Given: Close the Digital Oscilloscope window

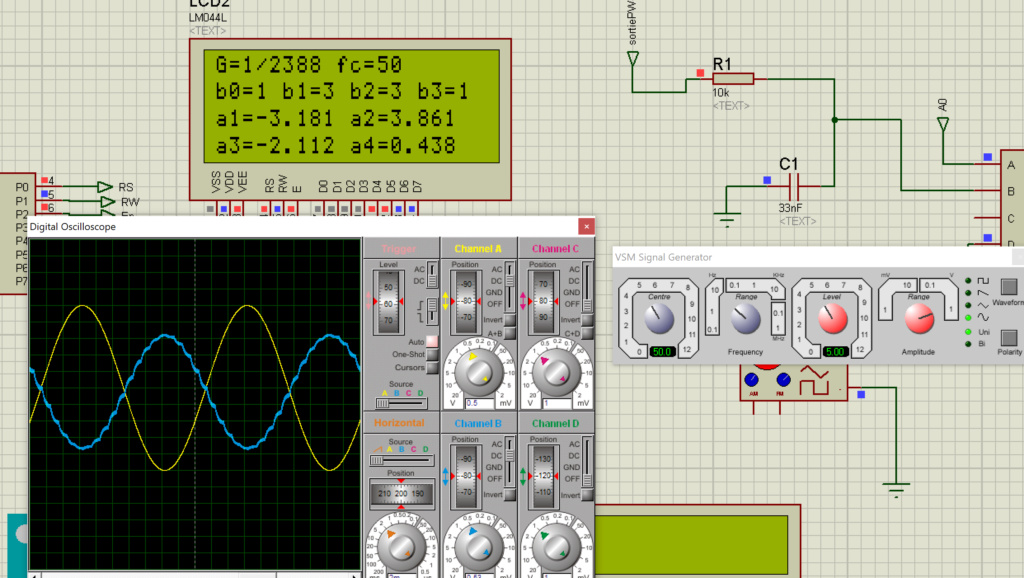Looking at the screenshot, I should click(586, 227).
